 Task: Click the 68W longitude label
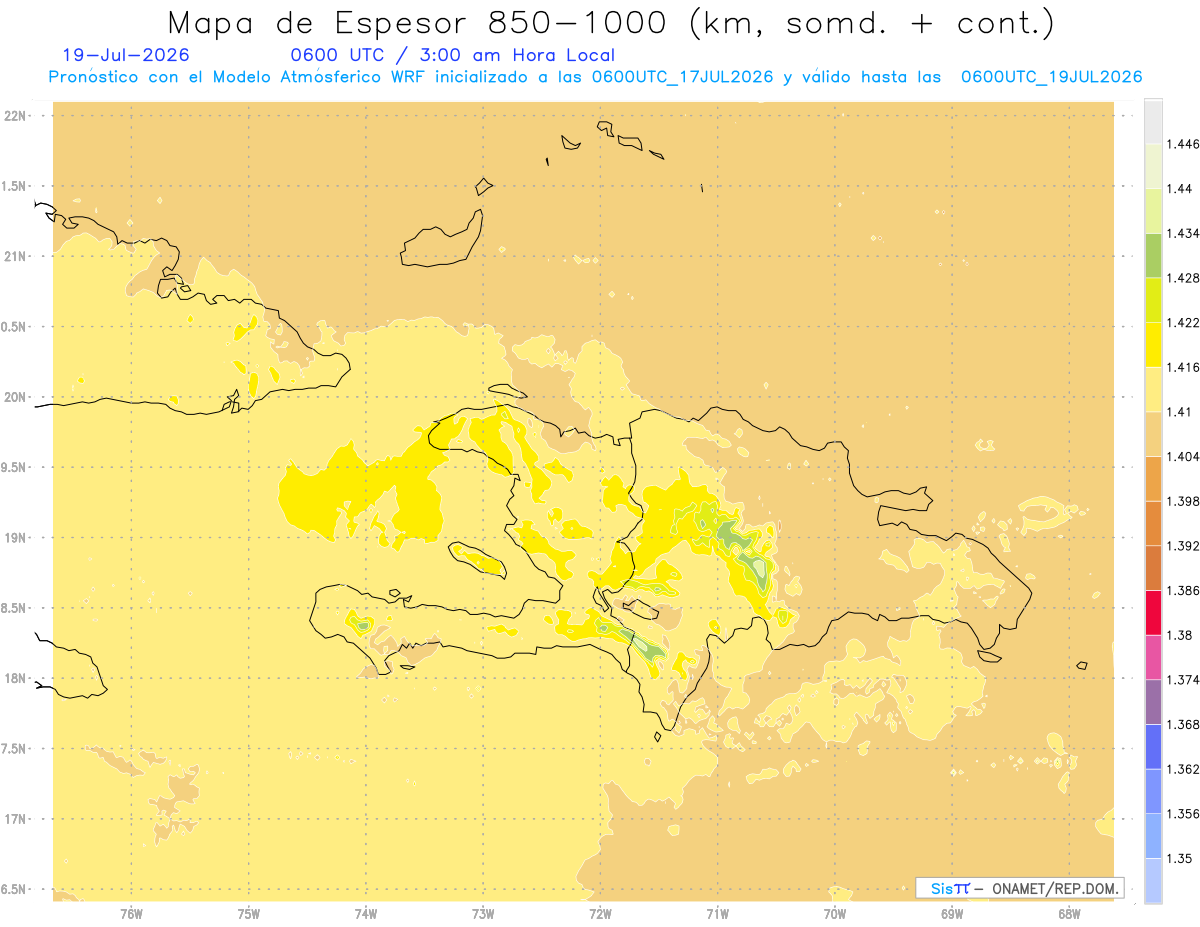[x=1069, y=913]
